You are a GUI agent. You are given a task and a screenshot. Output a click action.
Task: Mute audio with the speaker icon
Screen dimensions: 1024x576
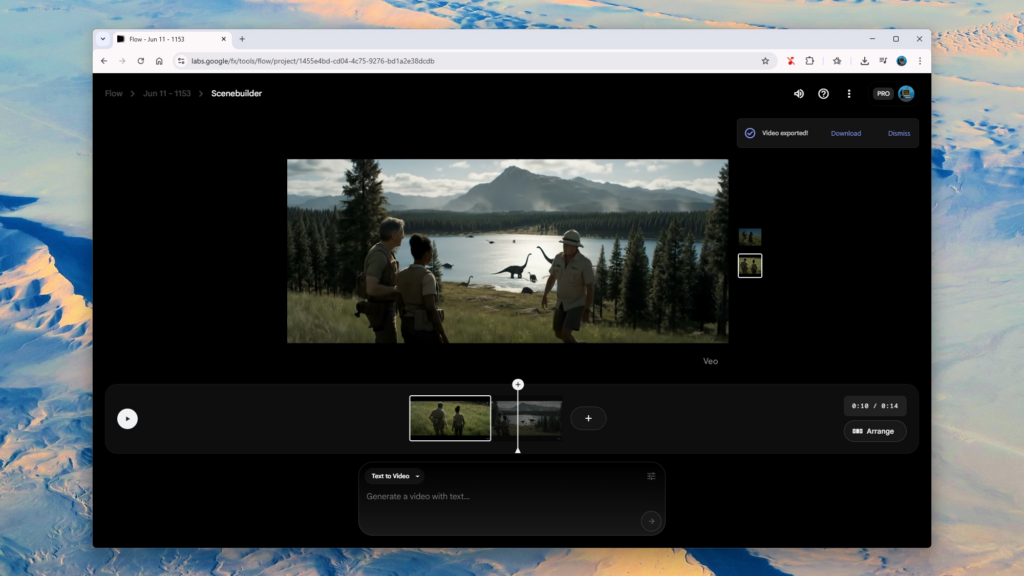tap(799, 93)
